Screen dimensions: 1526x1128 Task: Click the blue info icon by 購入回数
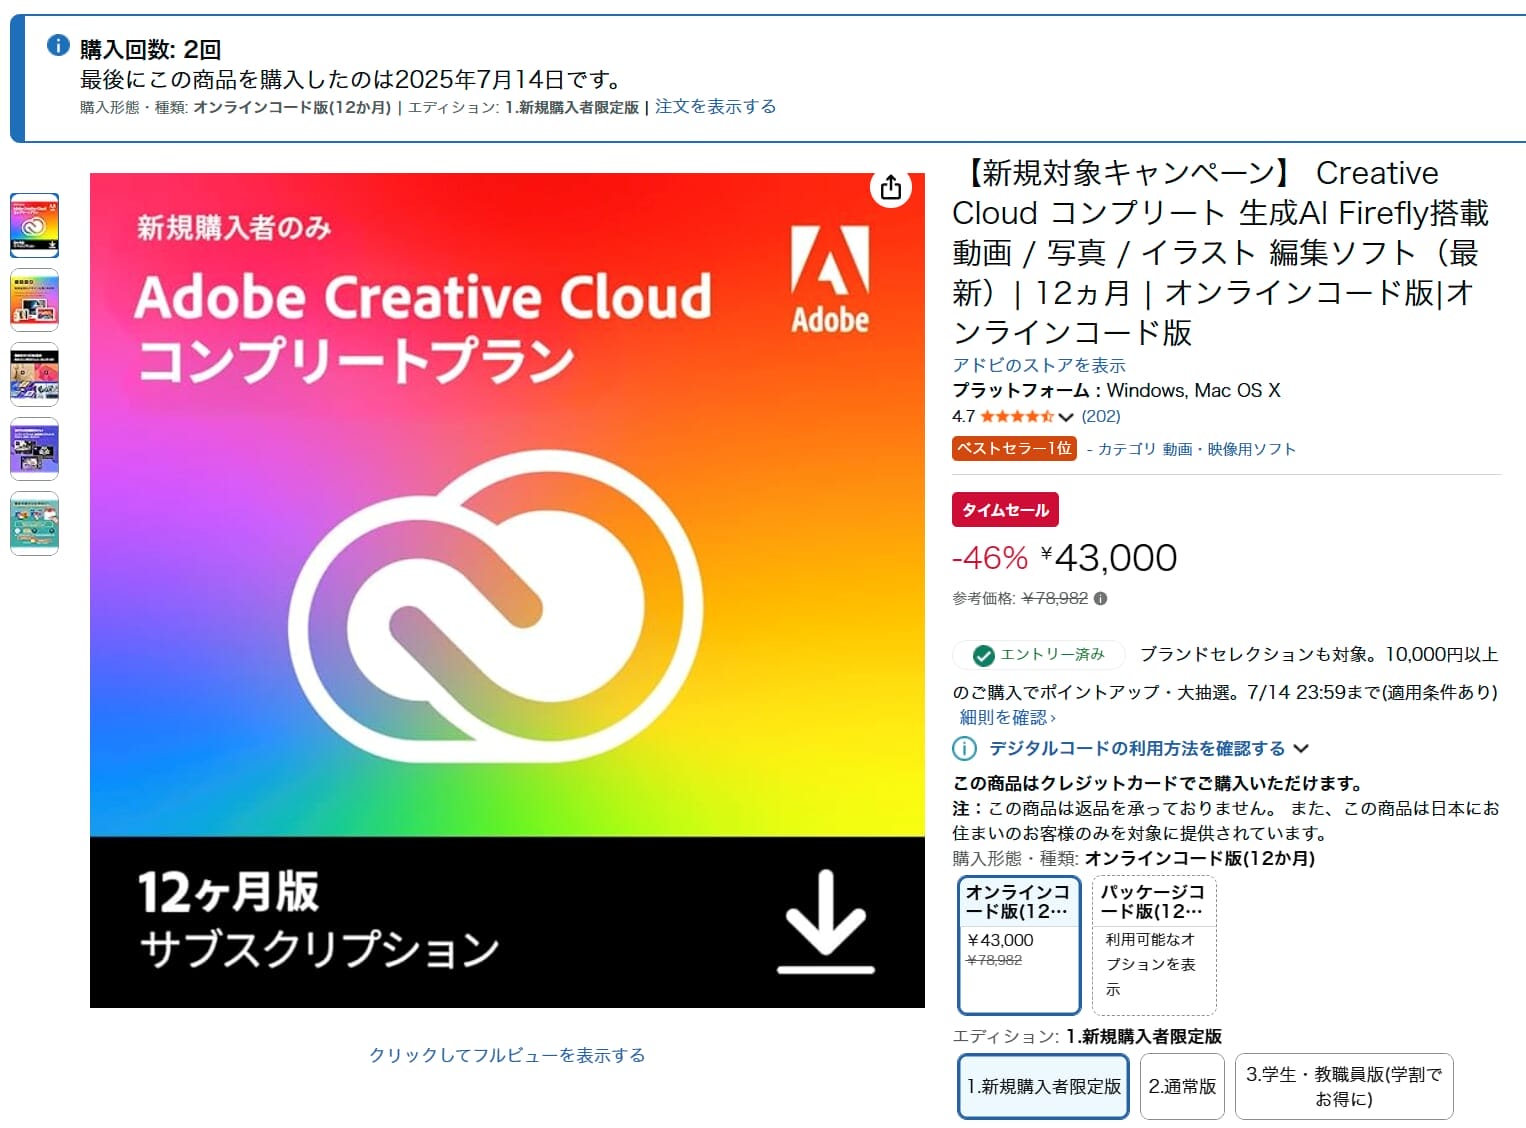point(58,45)
